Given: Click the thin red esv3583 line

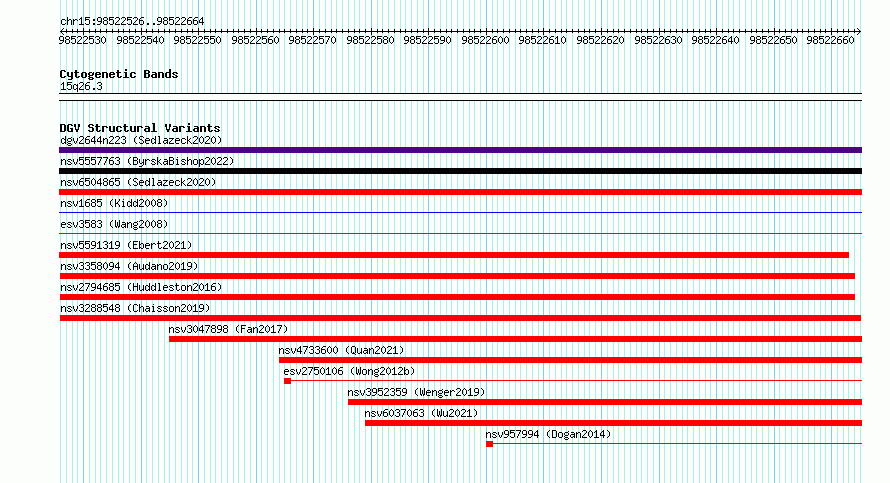Looking at the screenshot, I should [x=460, y=233].
